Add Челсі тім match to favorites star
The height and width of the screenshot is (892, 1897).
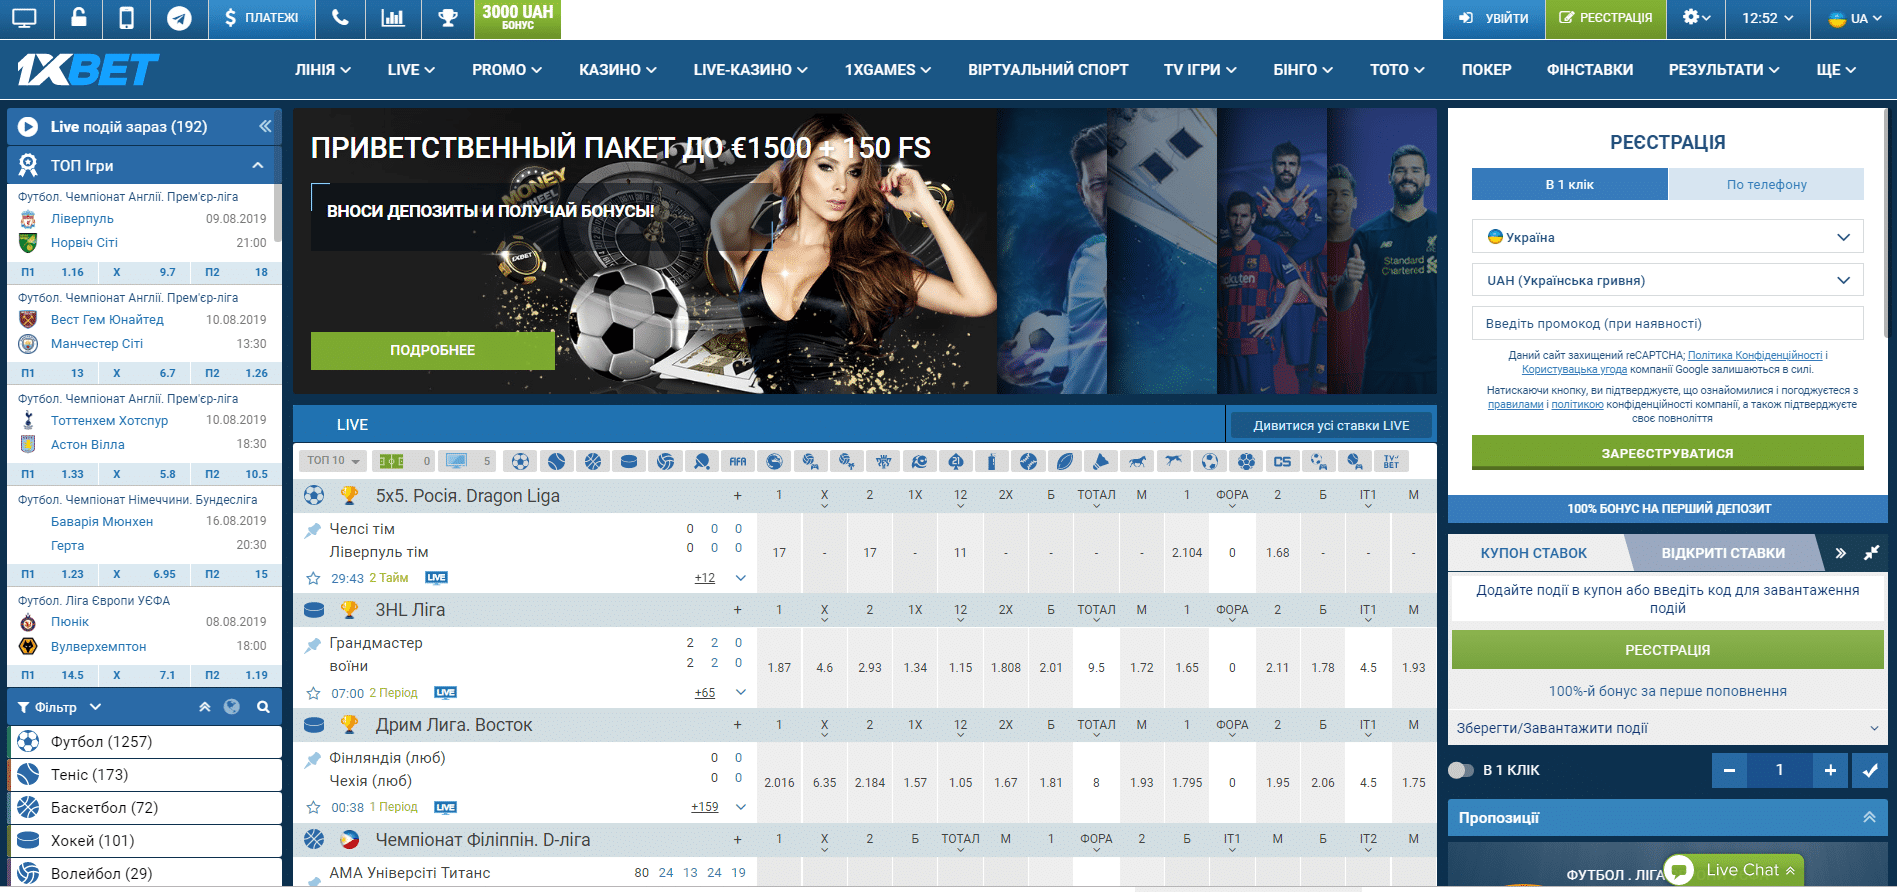click(313, 578)
